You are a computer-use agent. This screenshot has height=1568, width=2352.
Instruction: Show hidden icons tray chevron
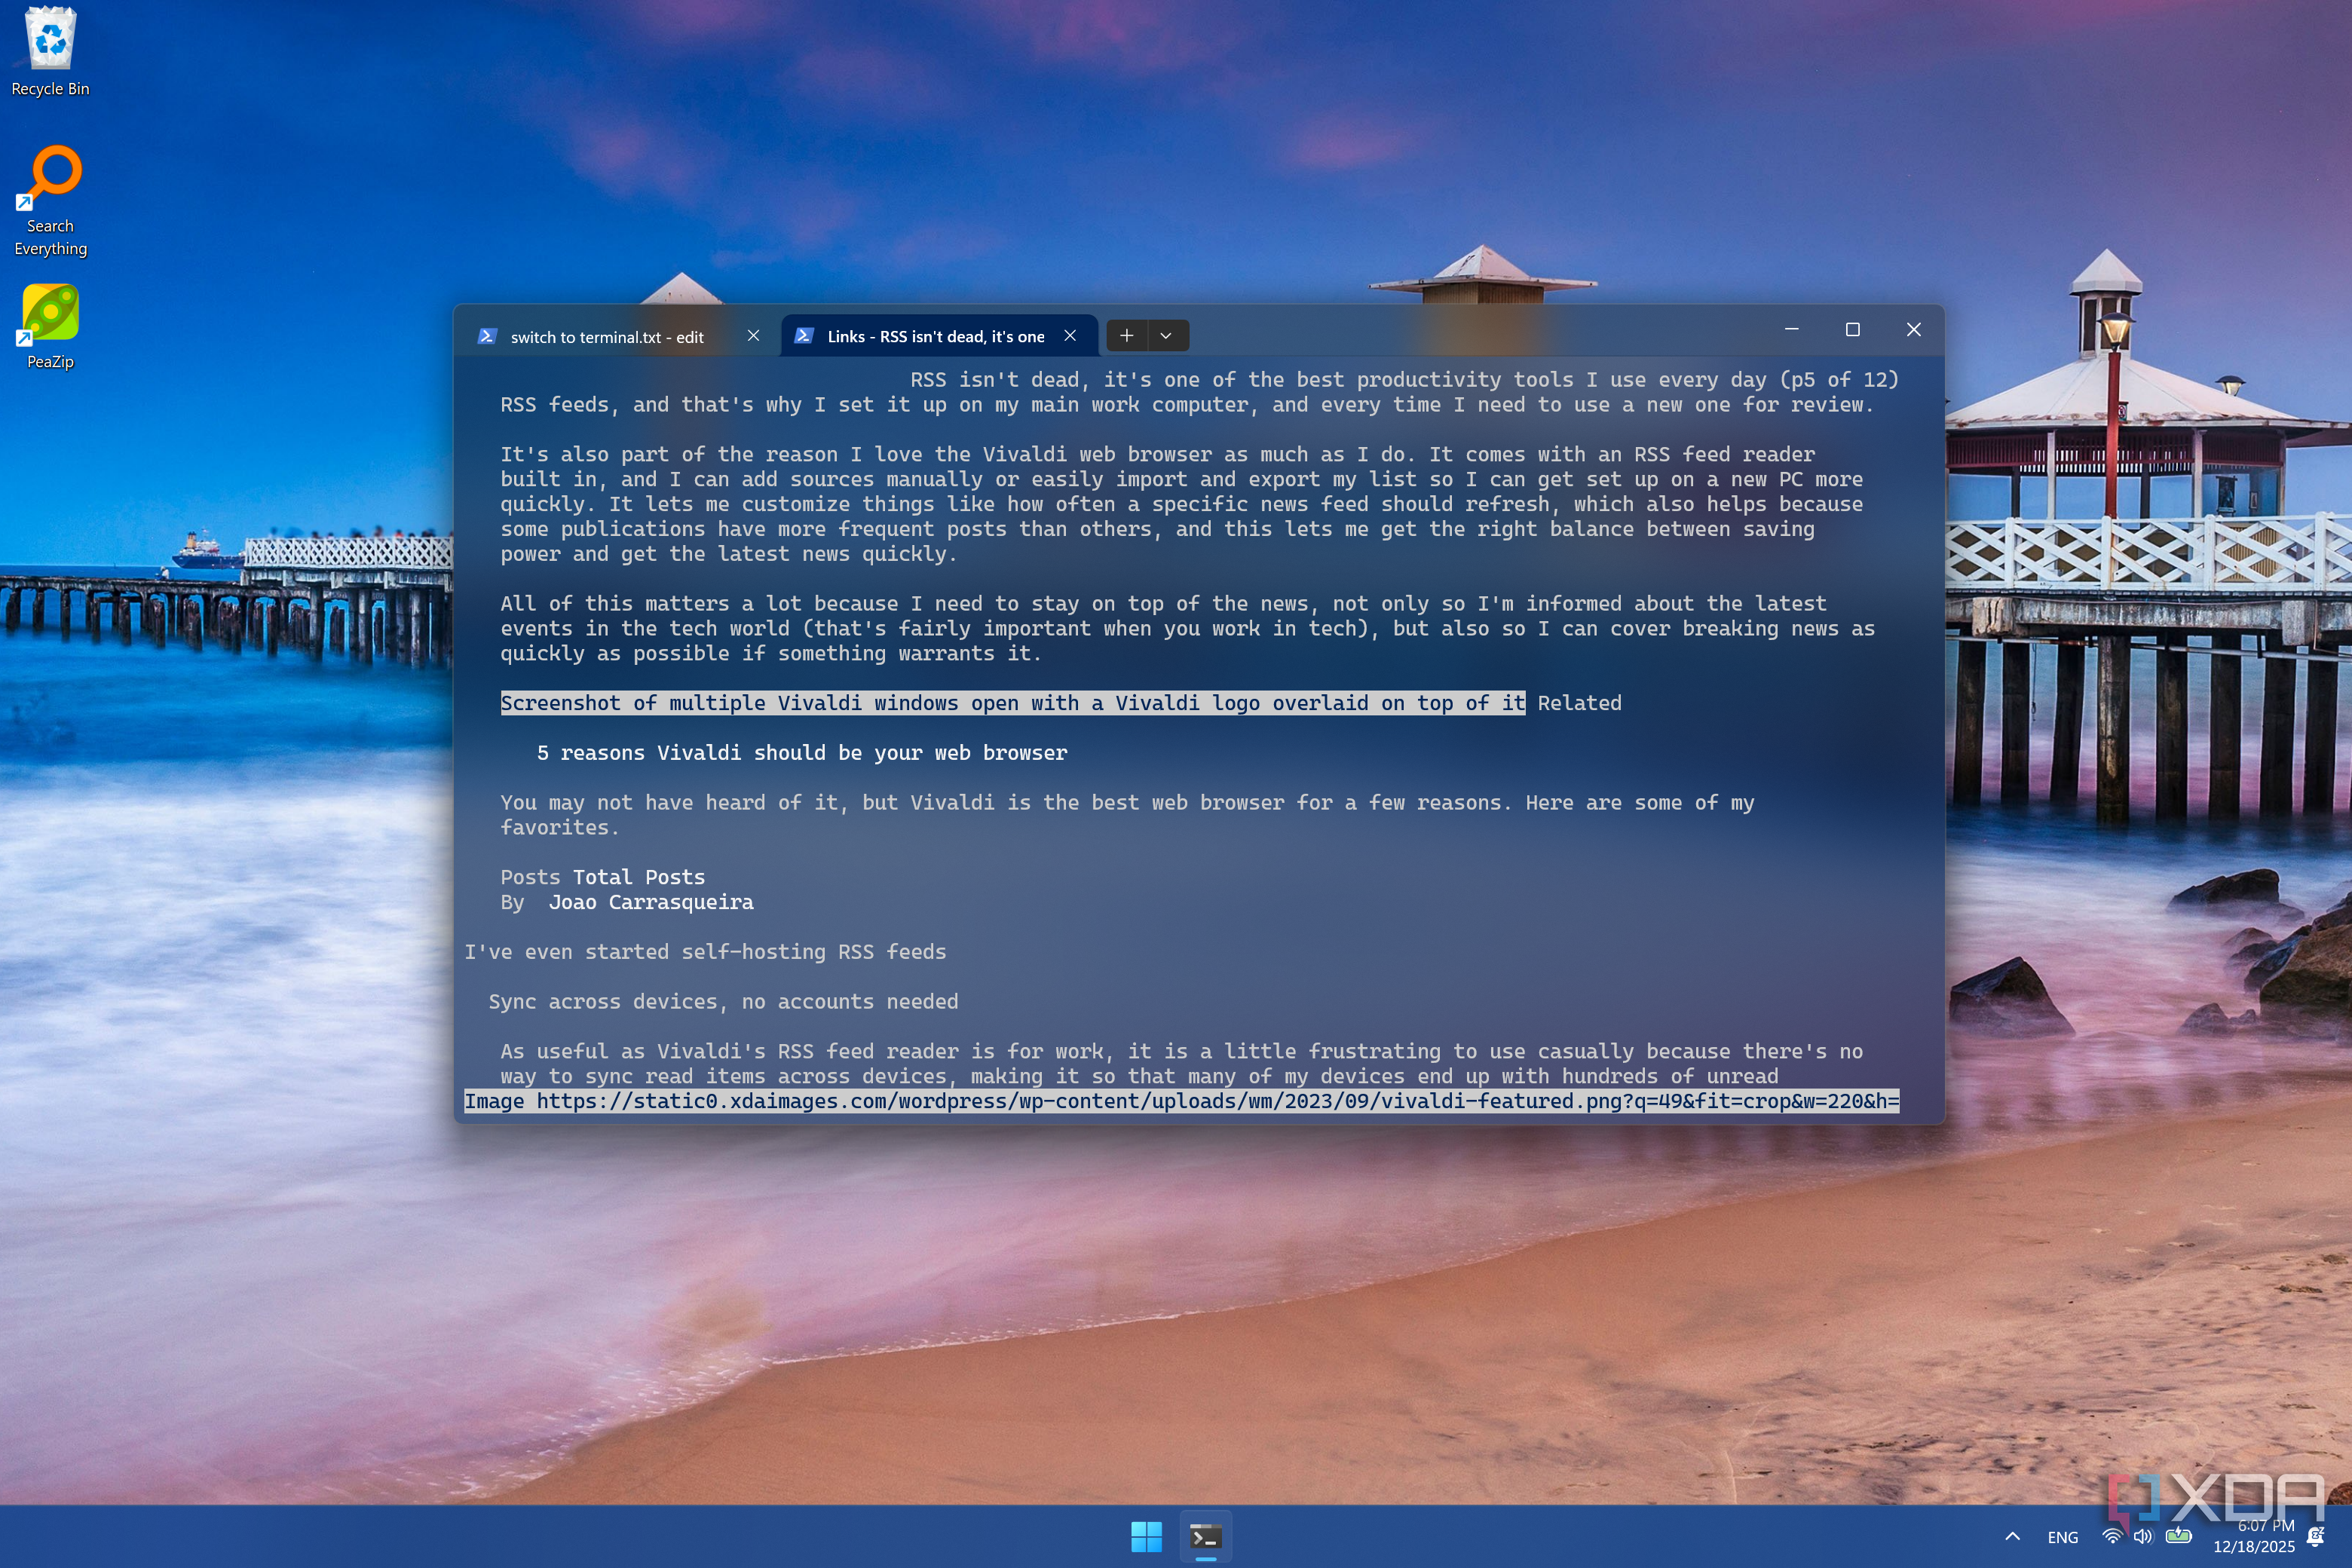(2013, 1537)
